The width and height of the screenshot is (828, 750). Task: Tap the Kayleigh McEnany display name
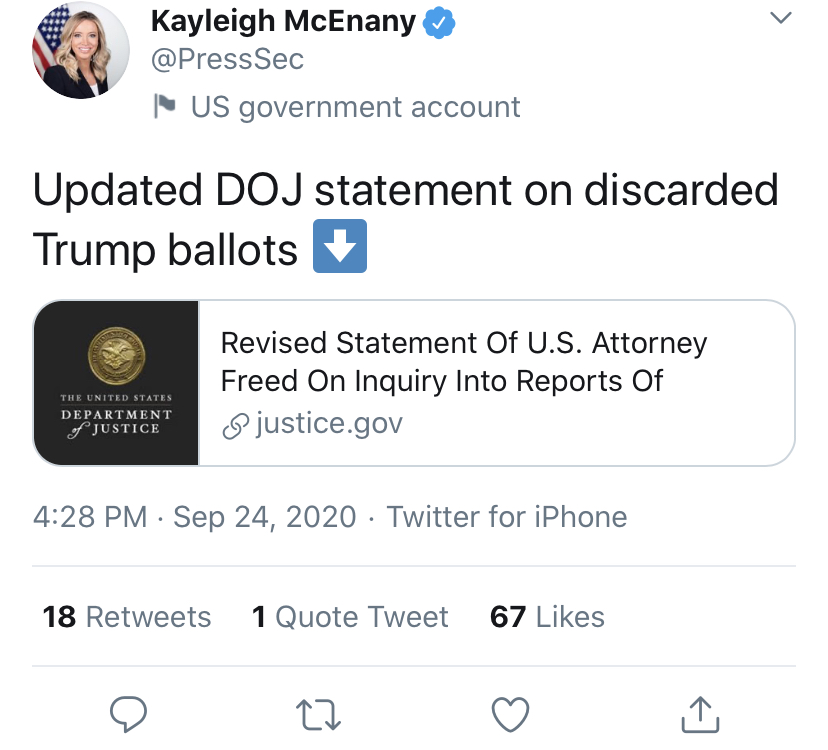point(283,21)
